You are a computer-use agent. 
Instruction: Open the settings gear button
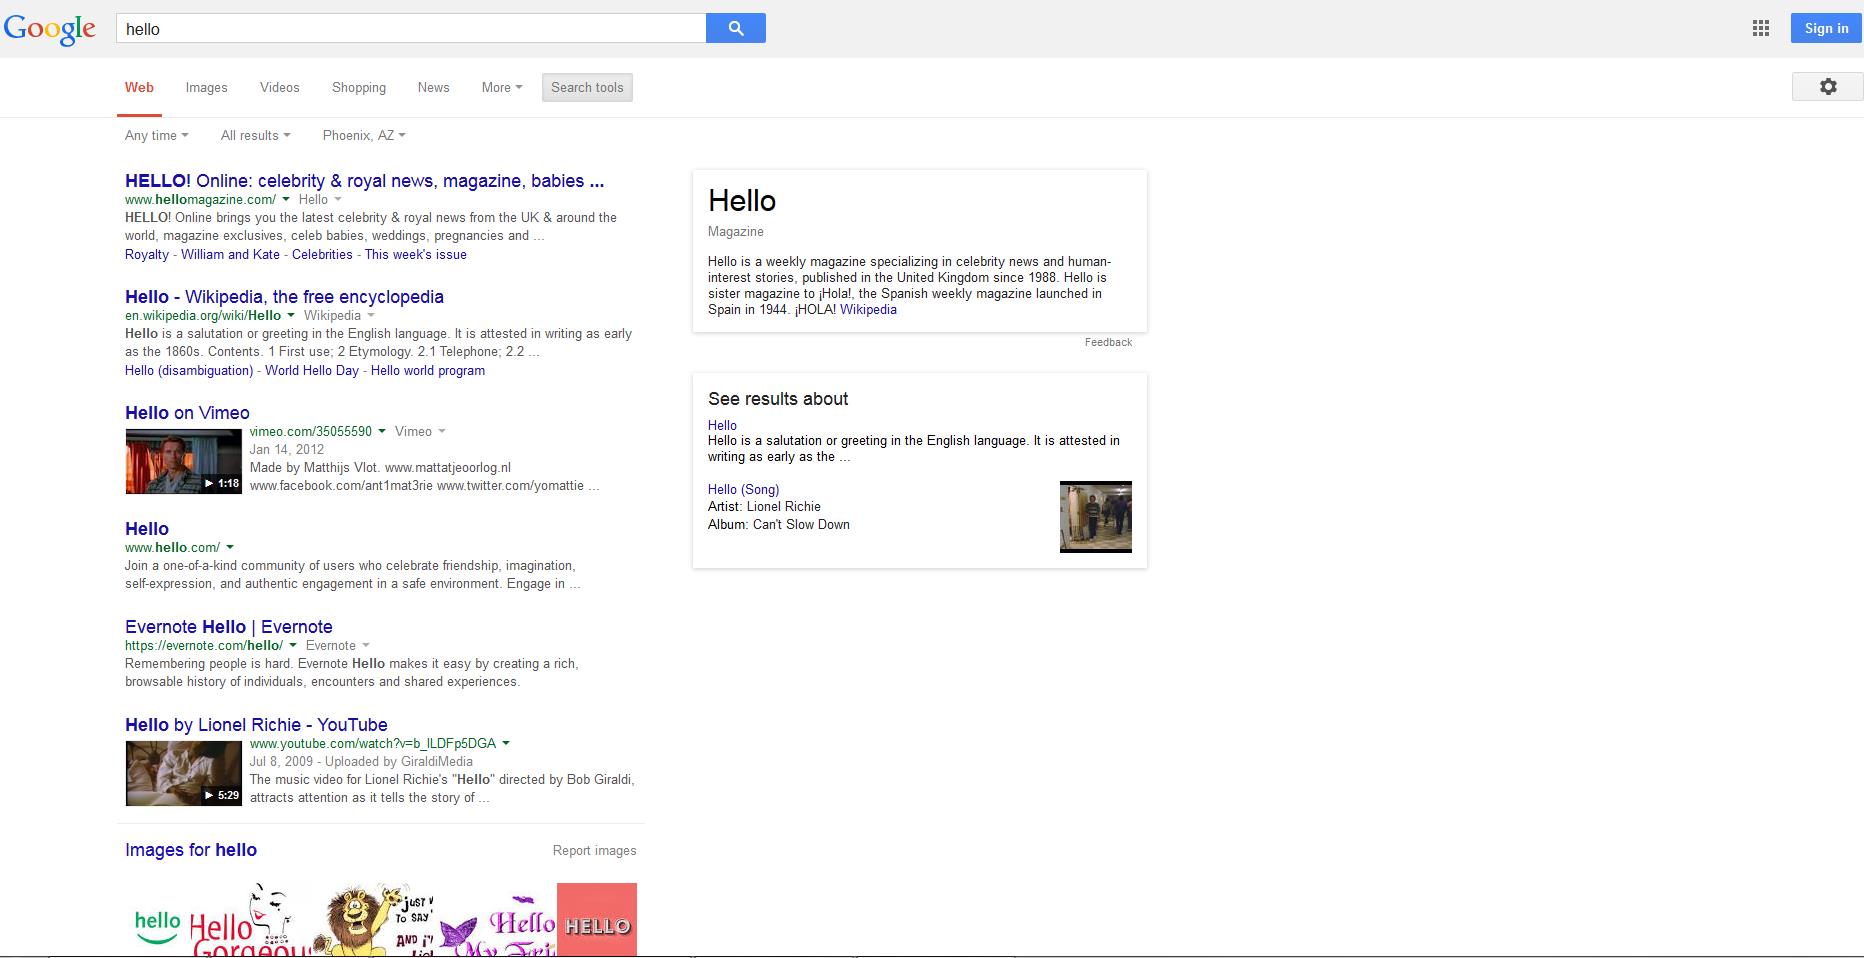1827,87
